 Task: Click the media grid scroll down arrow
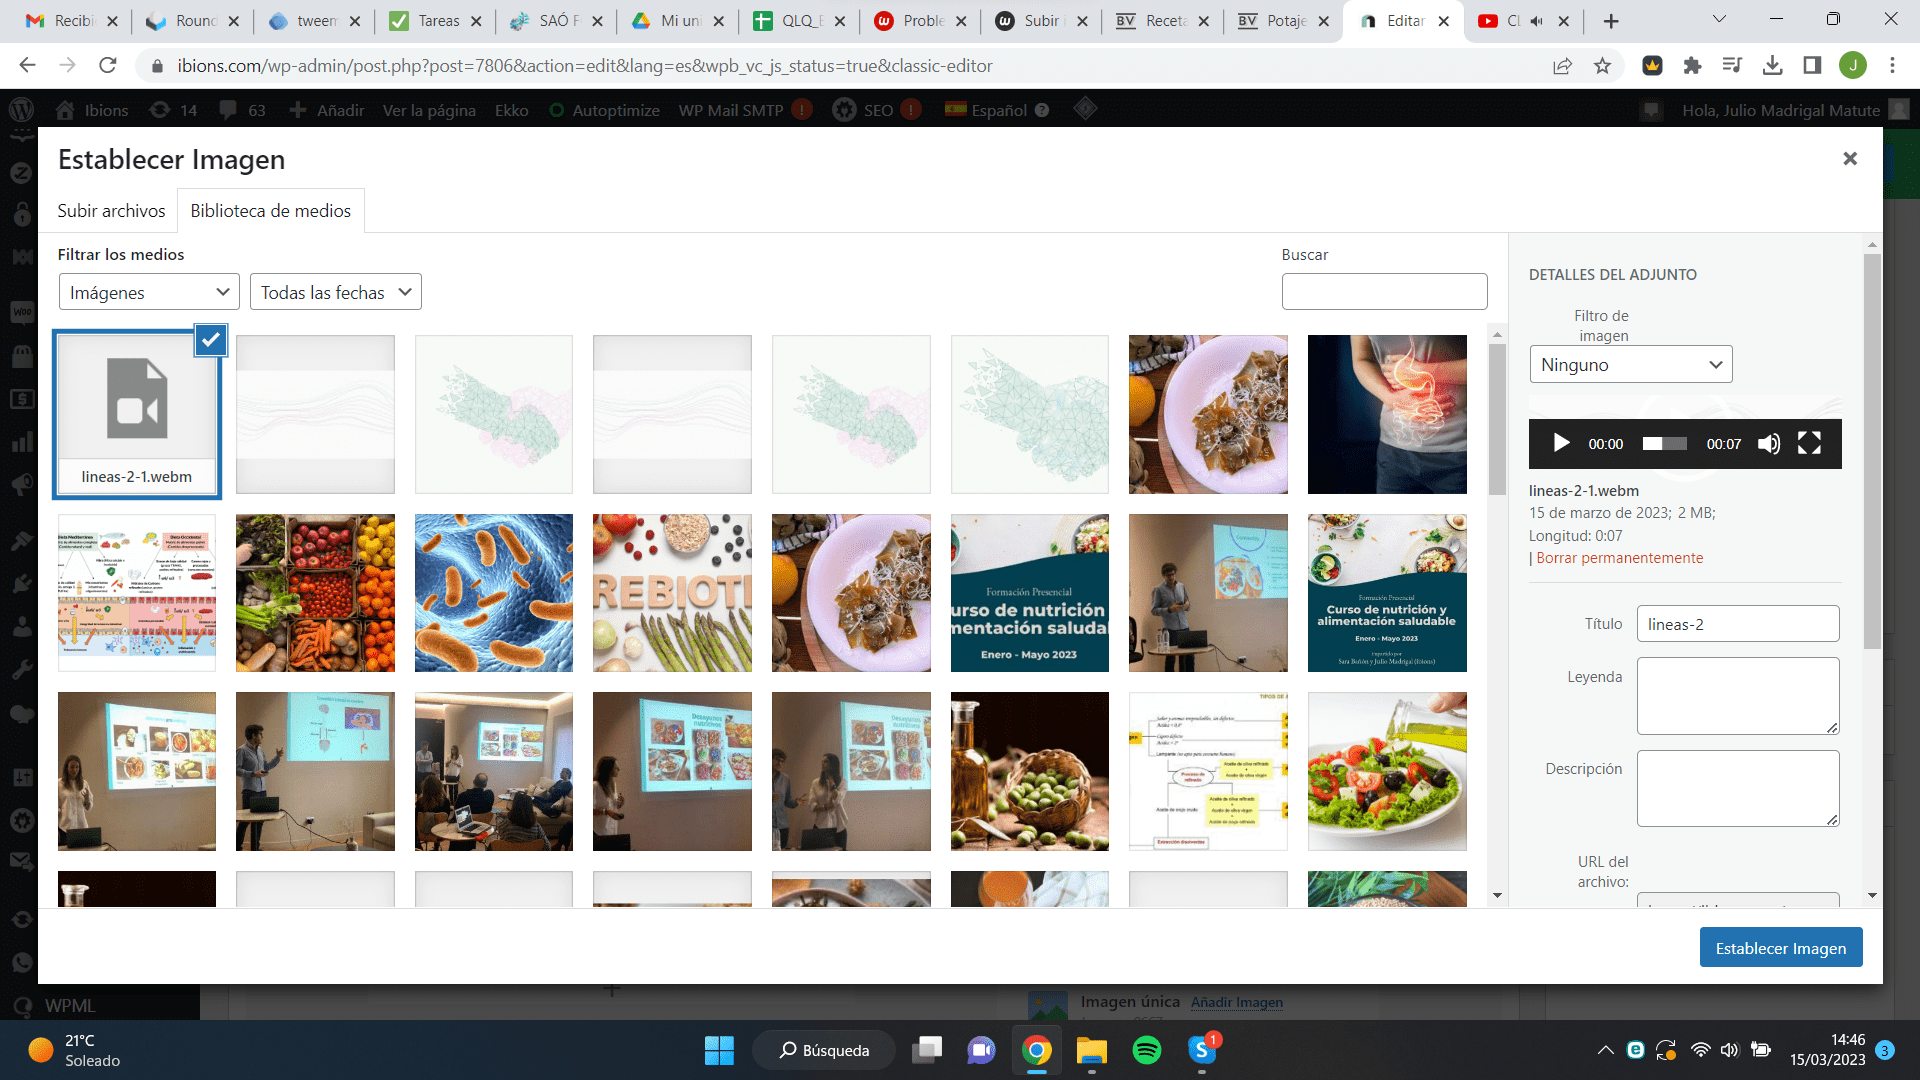pos(1497,895)
